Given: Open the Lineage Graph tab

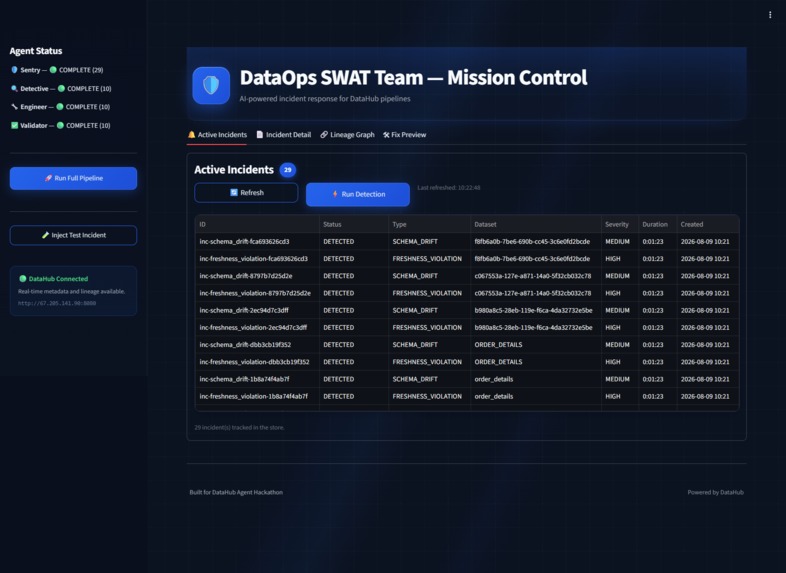Looking at the screenshot, I should pos(347,135).
